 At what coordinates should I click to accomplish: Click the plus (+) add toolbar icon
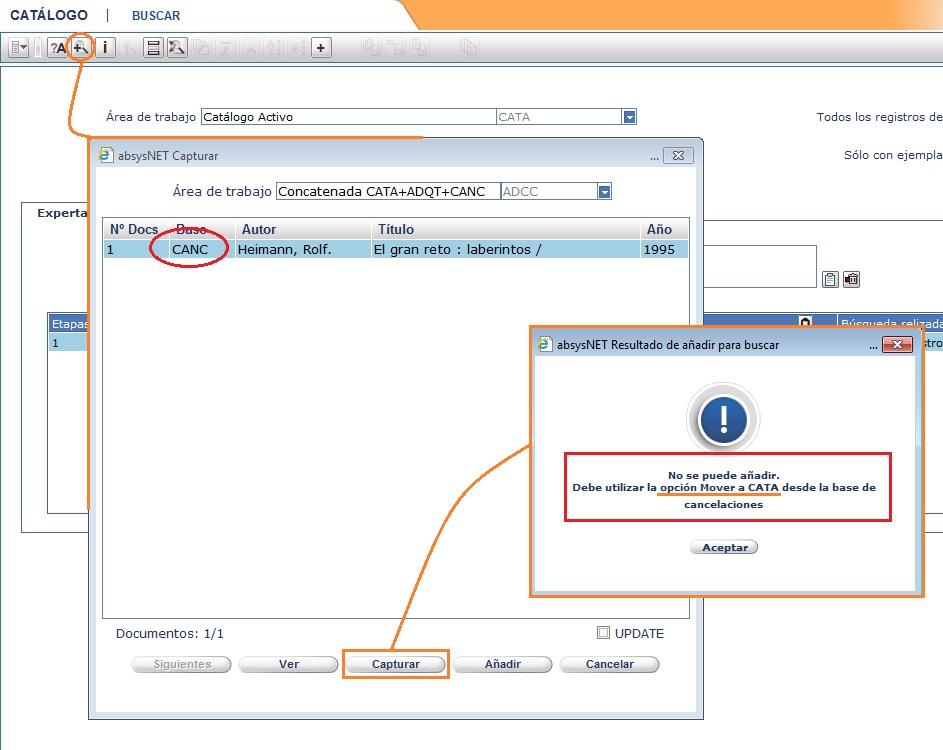320,47
